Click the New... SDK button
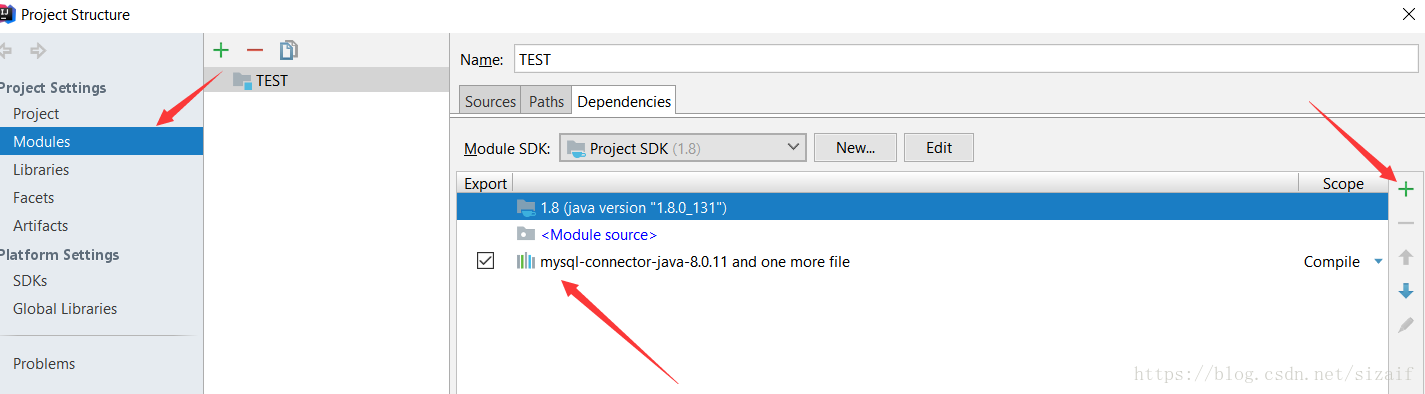 855,148
